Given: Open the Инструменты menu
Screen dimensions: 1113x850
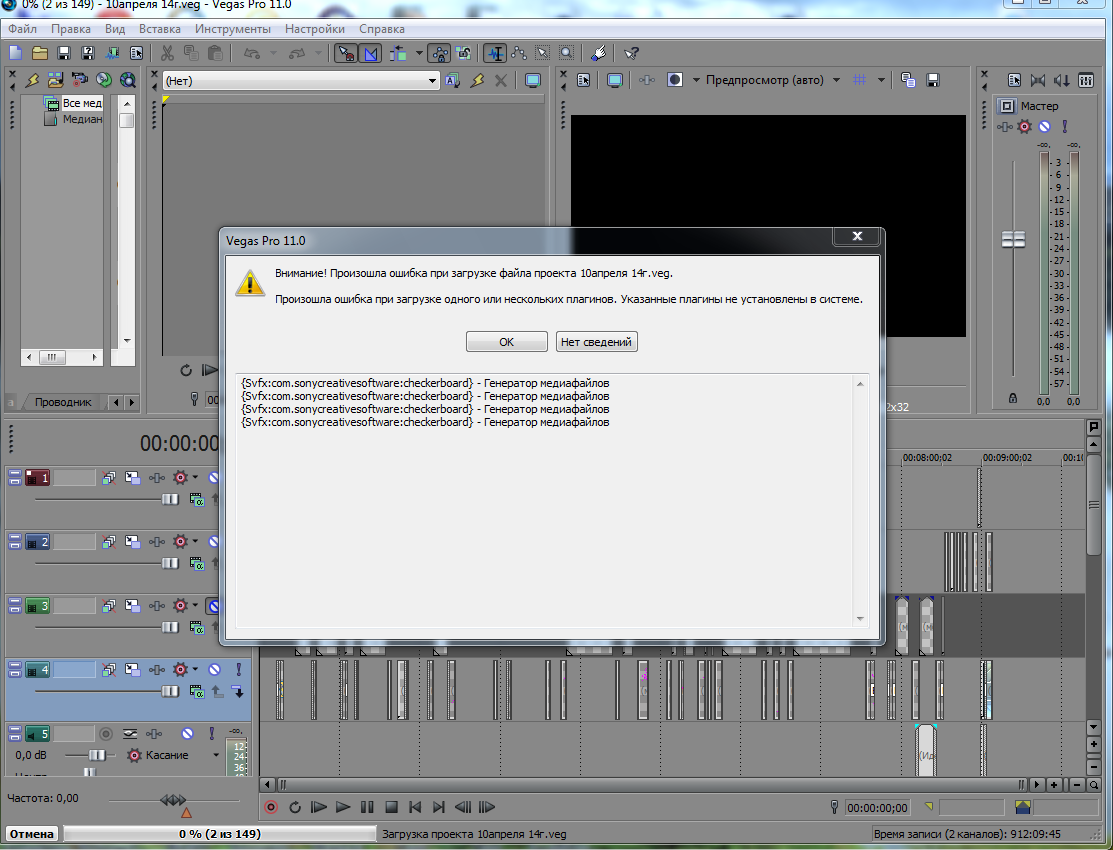Looking at the screenshot, I should tap(233, 29).
